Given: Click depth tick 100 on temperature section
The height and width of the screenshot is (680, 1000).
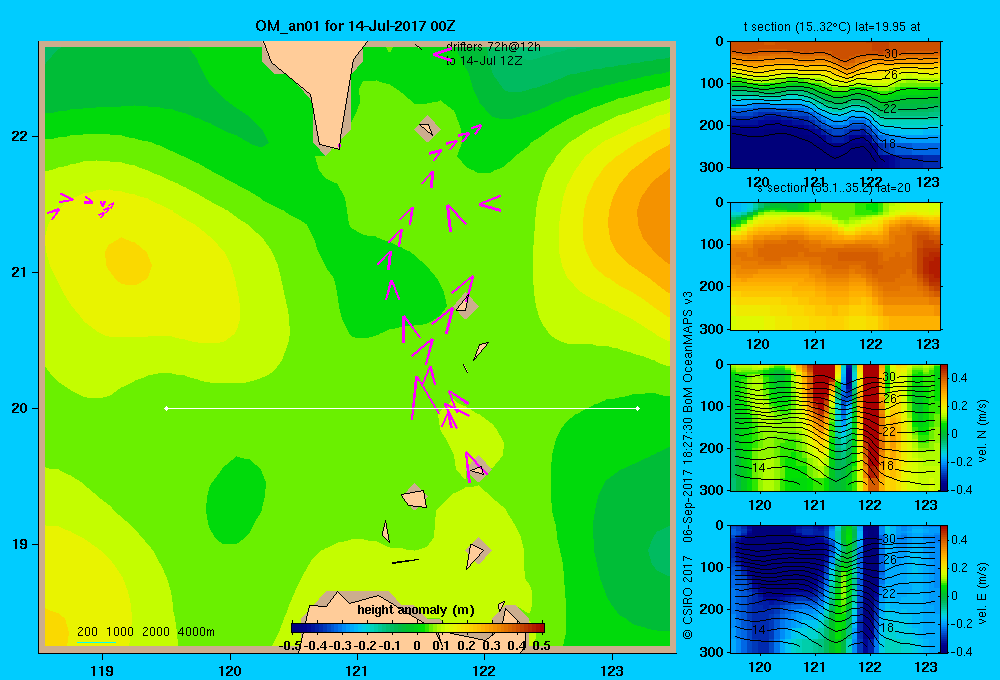Looking at the screenshot, I should pyautogui.click(x=713, y=84).
